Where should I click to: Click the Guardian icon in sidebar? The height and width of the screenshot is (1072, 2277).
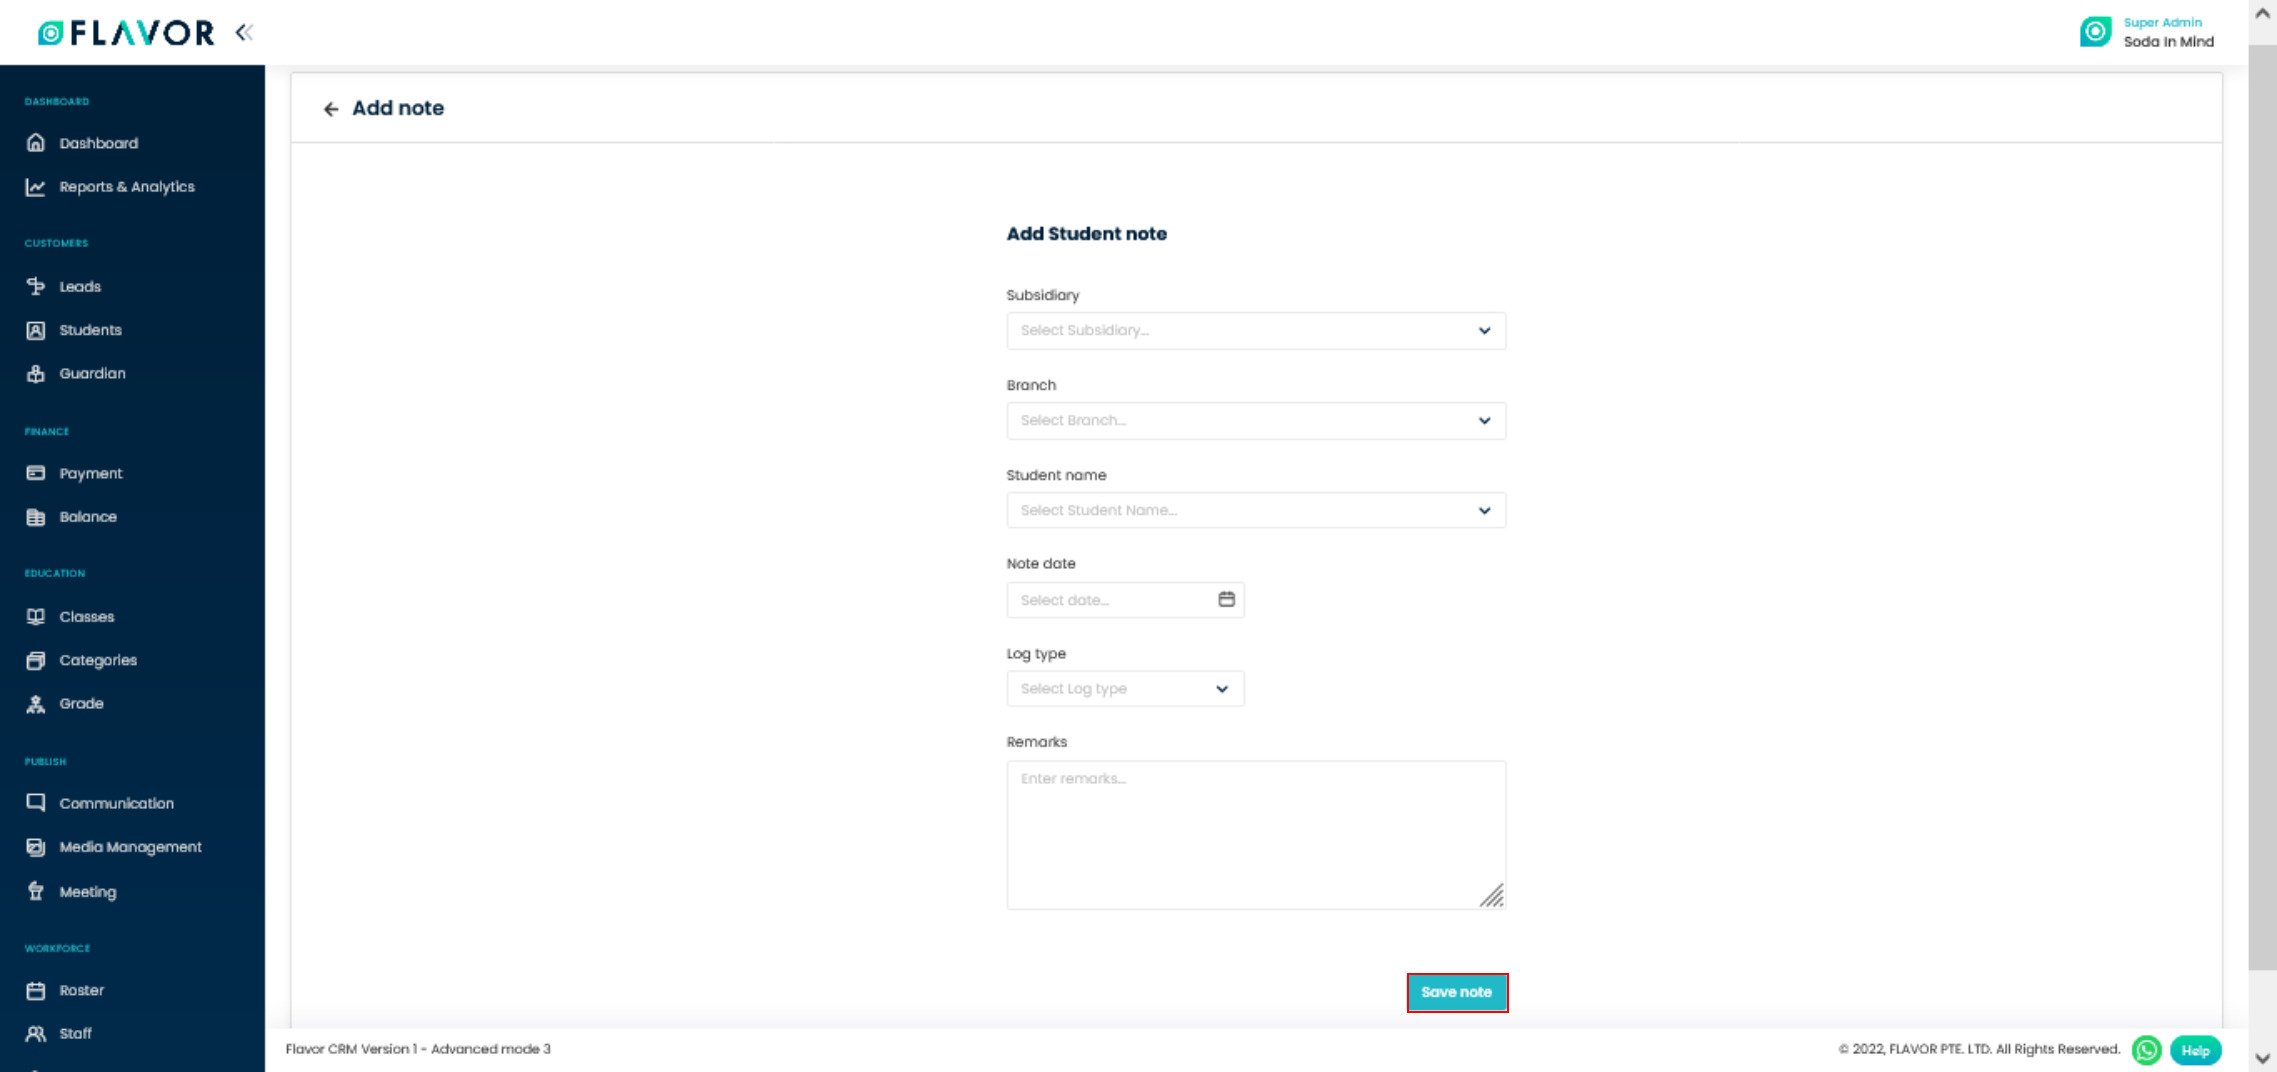pyautogui.click(x=36, y=373)
